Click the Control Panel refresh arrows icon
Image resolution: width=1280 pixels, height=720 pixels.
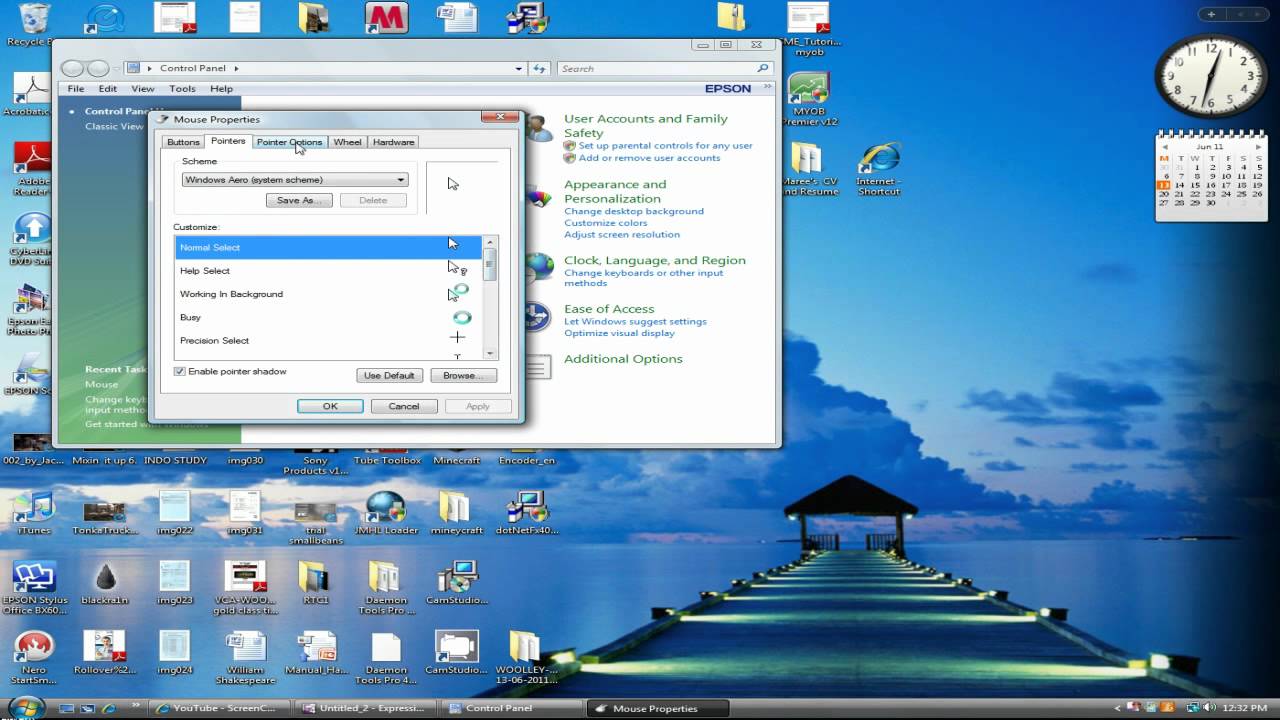(x=539, y=69)
